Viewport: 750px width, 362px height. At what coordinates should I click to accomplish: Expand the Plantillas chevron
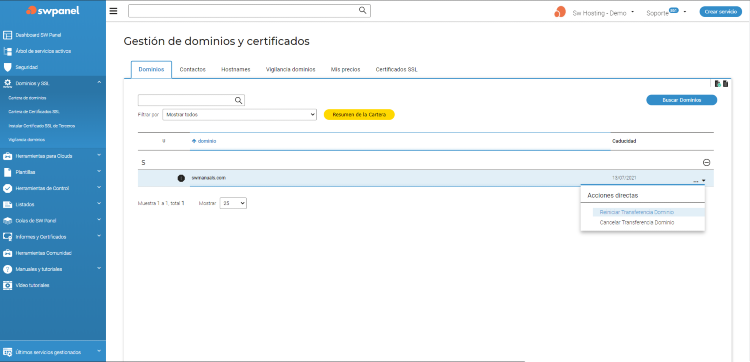pos(99,171)
